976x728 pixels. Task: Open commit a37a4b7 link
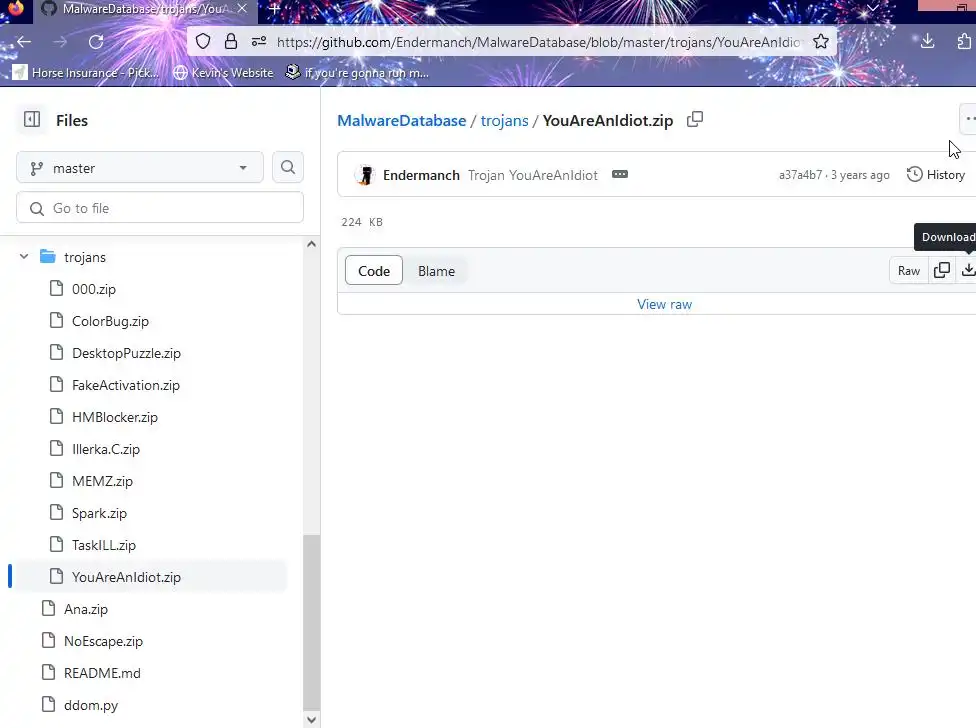click(x=800, y=175)
